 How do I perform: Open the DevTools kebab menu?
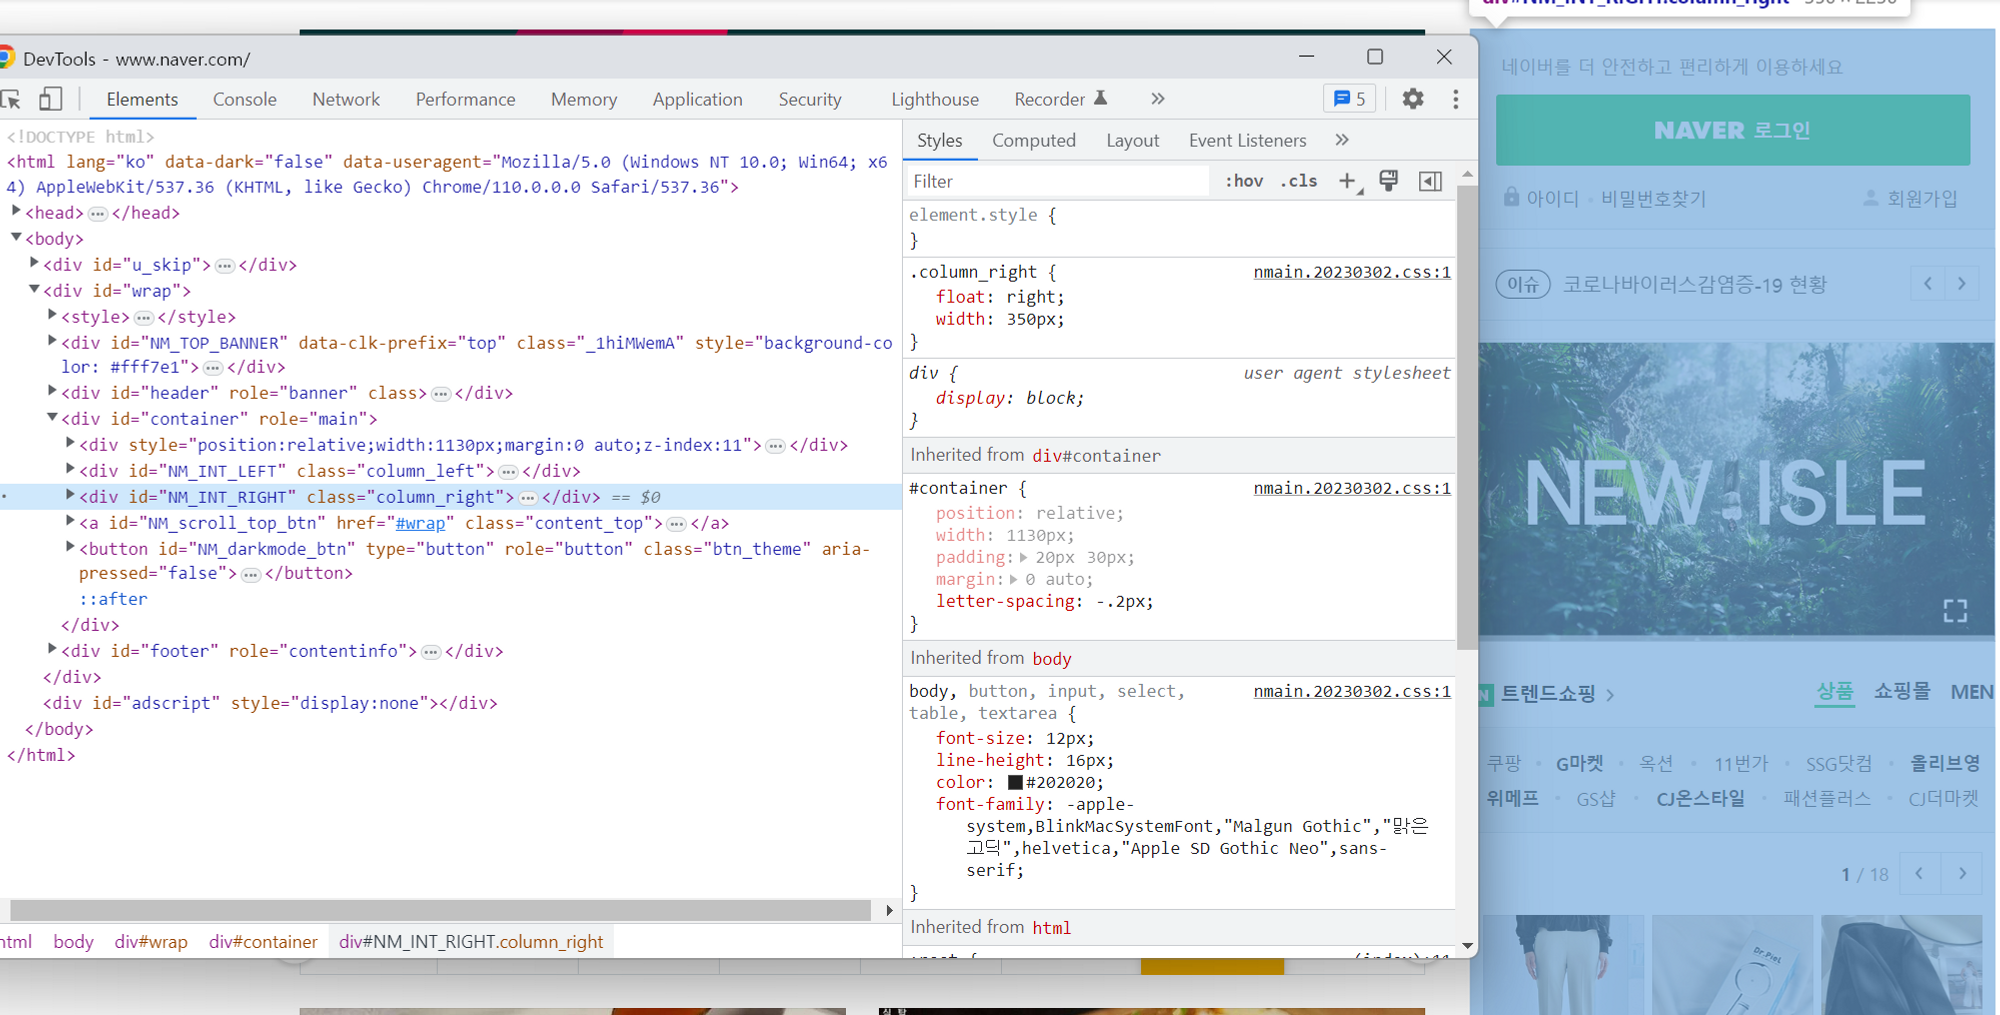pos(1455,99)
